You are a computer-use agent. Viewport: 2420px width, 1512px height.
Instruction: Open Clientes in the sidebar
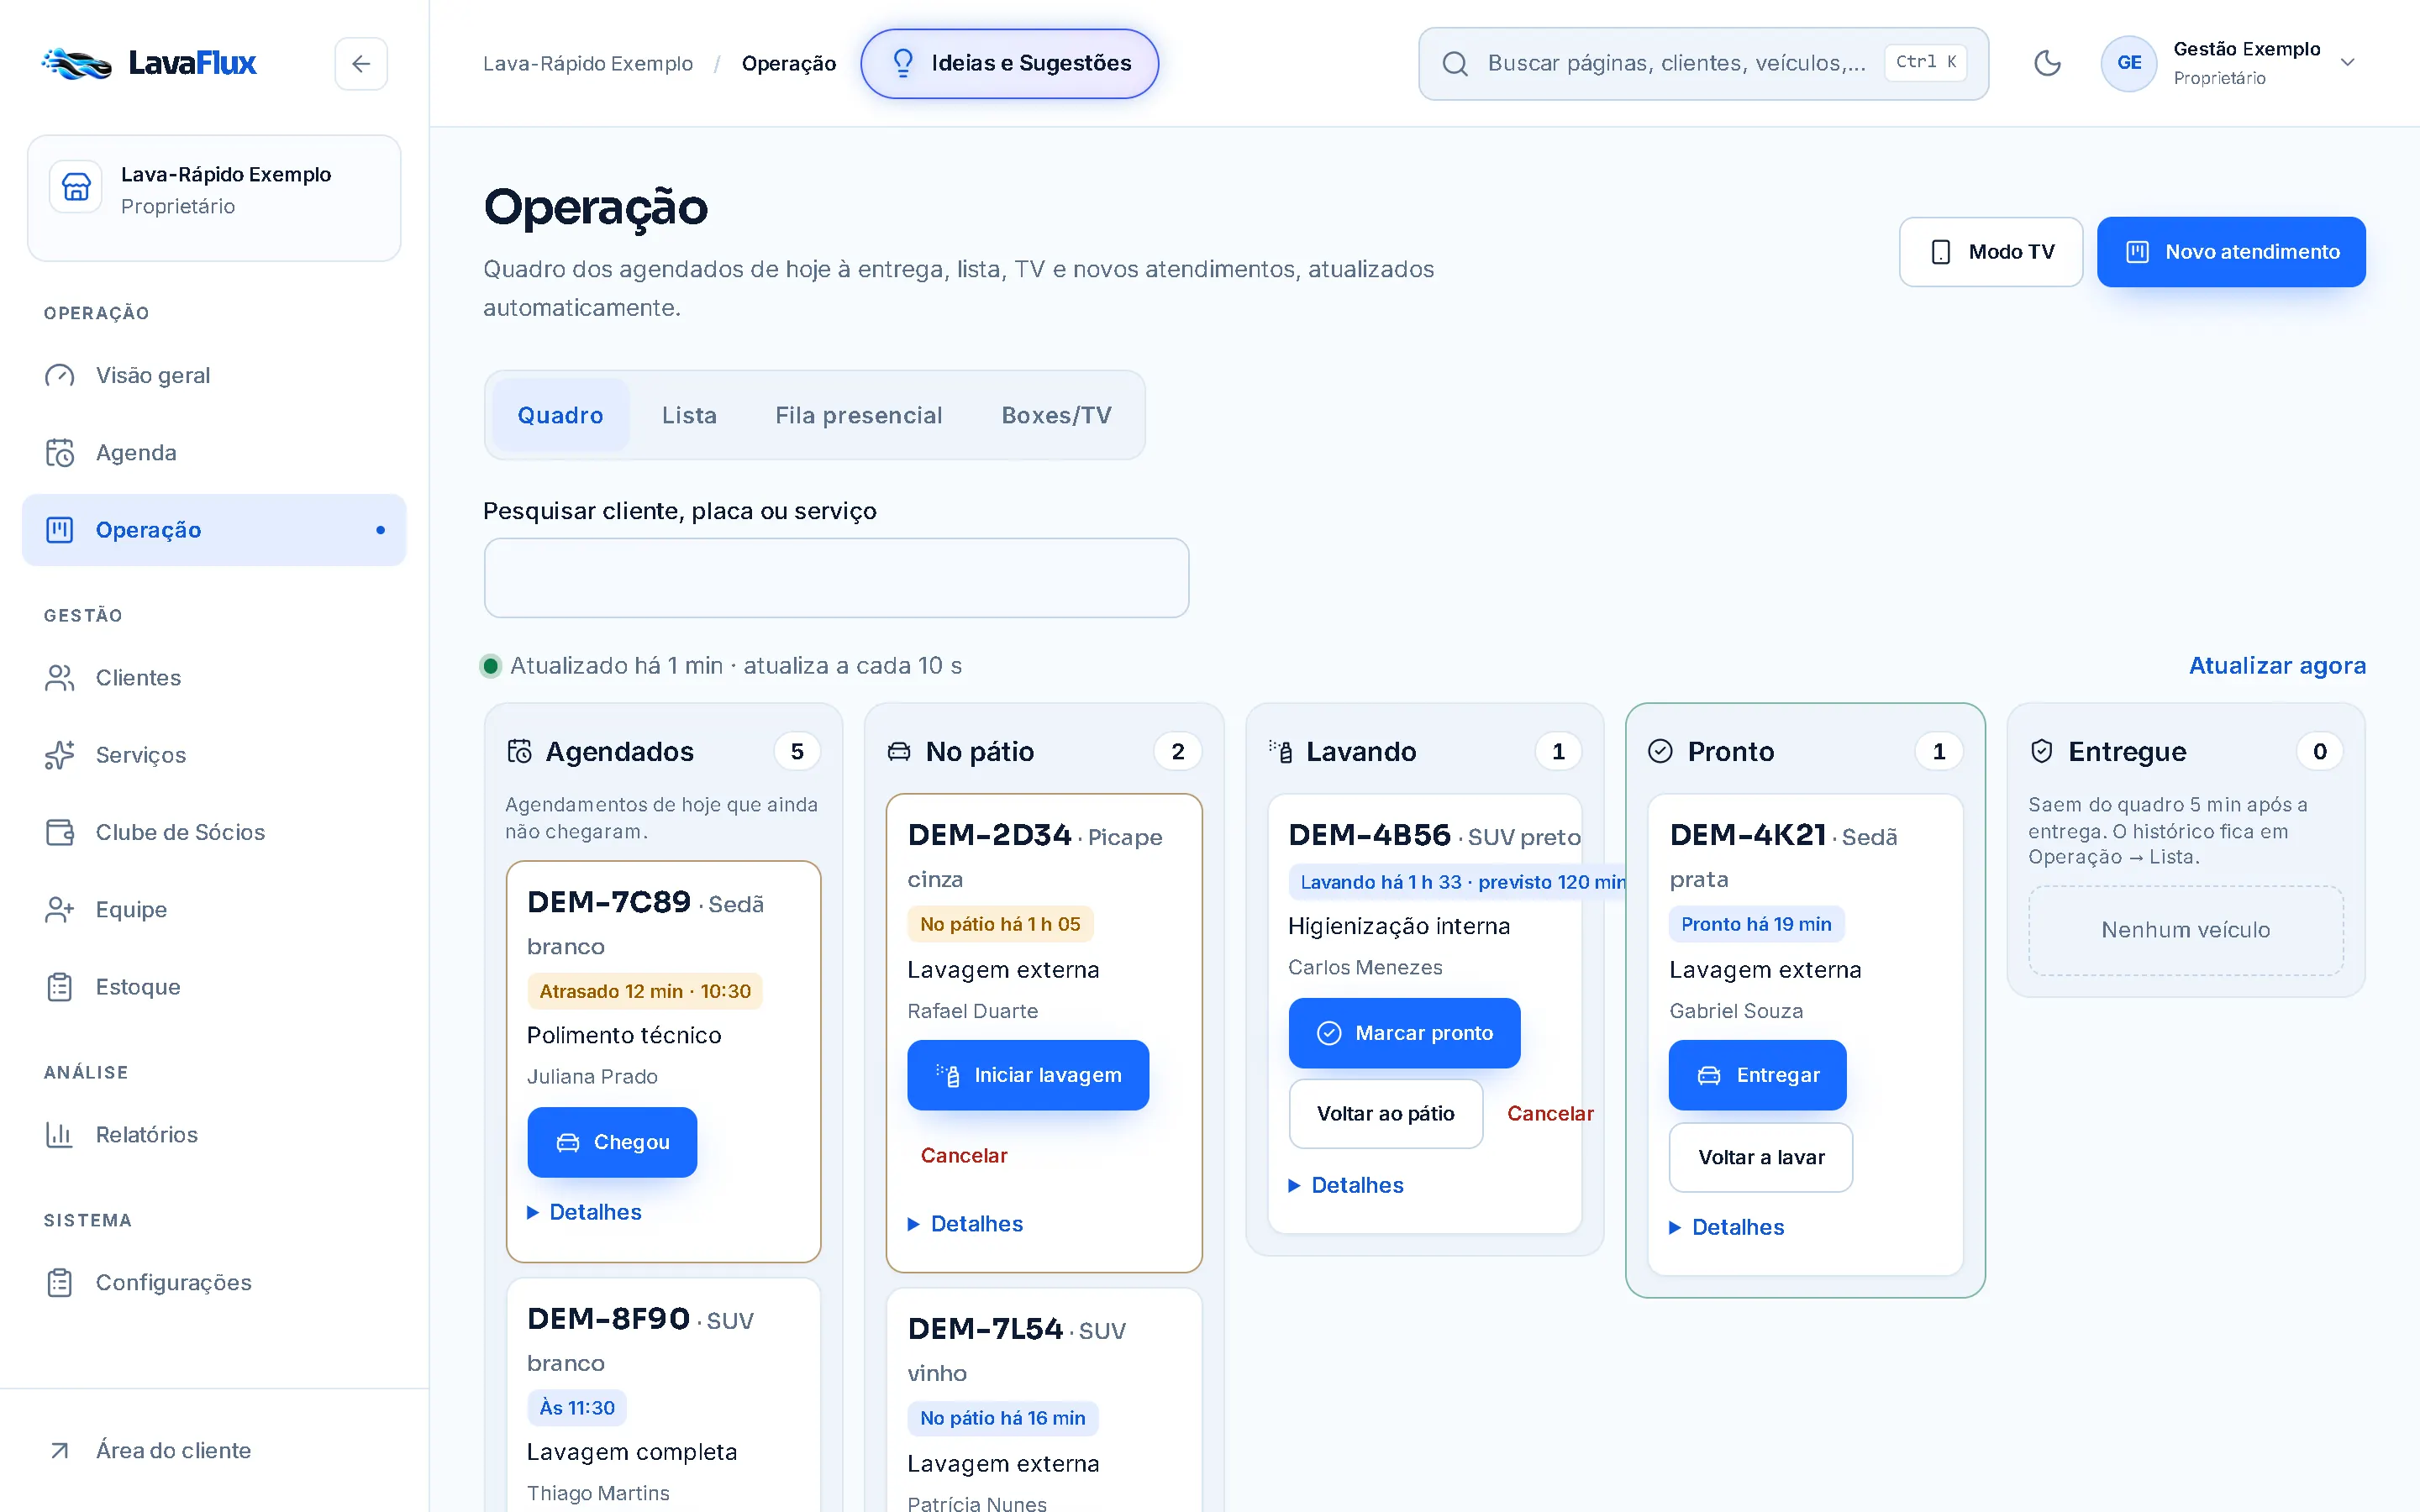coord(214,677)
